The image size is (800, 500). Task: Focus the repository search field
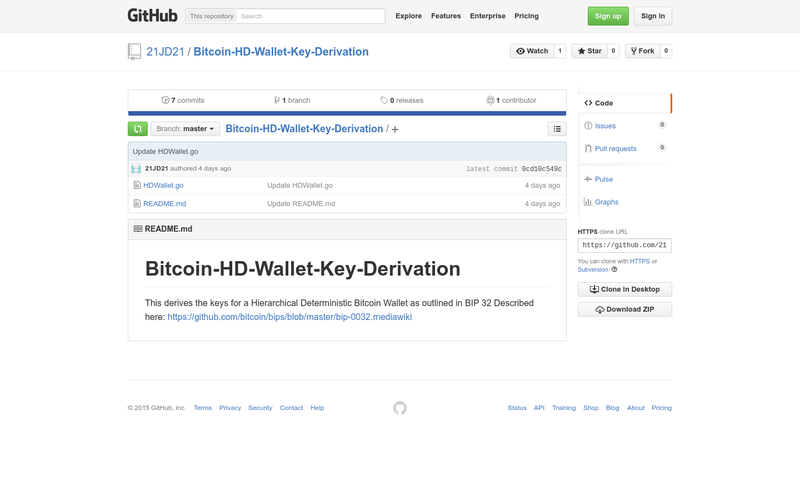point(311,16)
